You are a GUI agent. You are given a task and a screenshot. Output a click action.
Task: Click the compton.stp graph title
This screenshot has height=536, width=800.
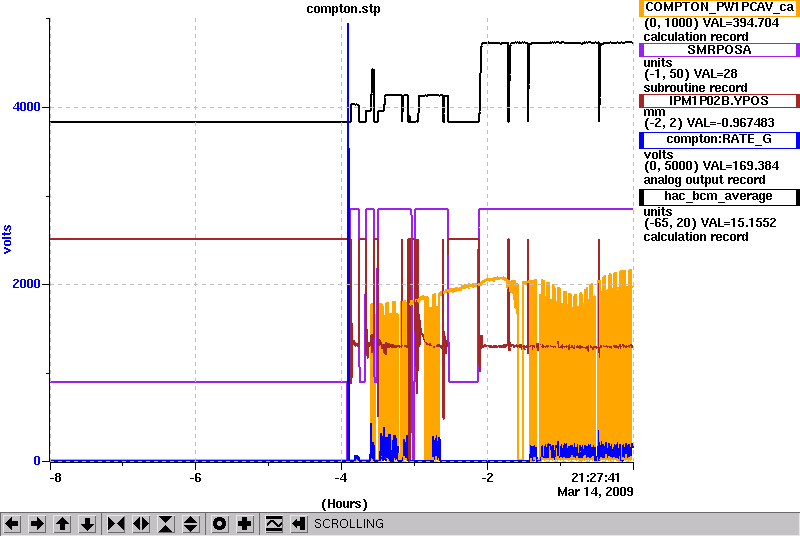[x=343, y=9]
